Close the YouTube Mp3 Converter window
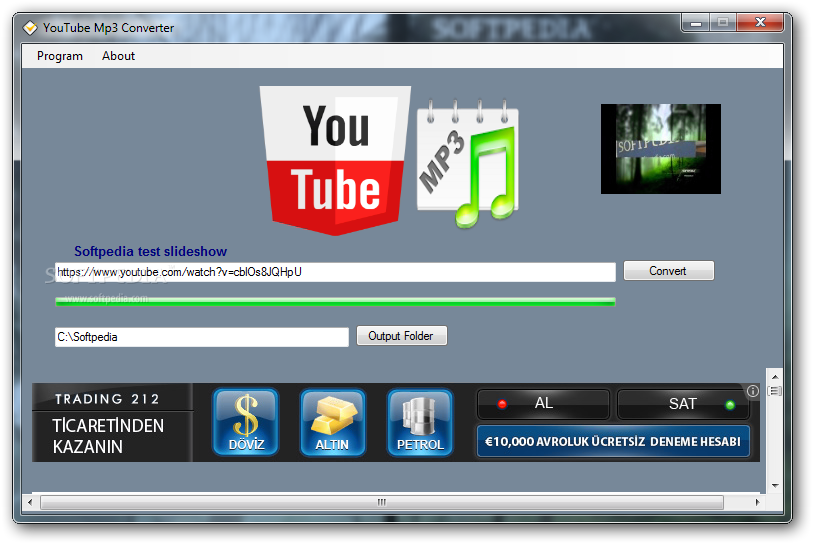Viewport: 813px width, 544px height. click(x=760, y=23)
